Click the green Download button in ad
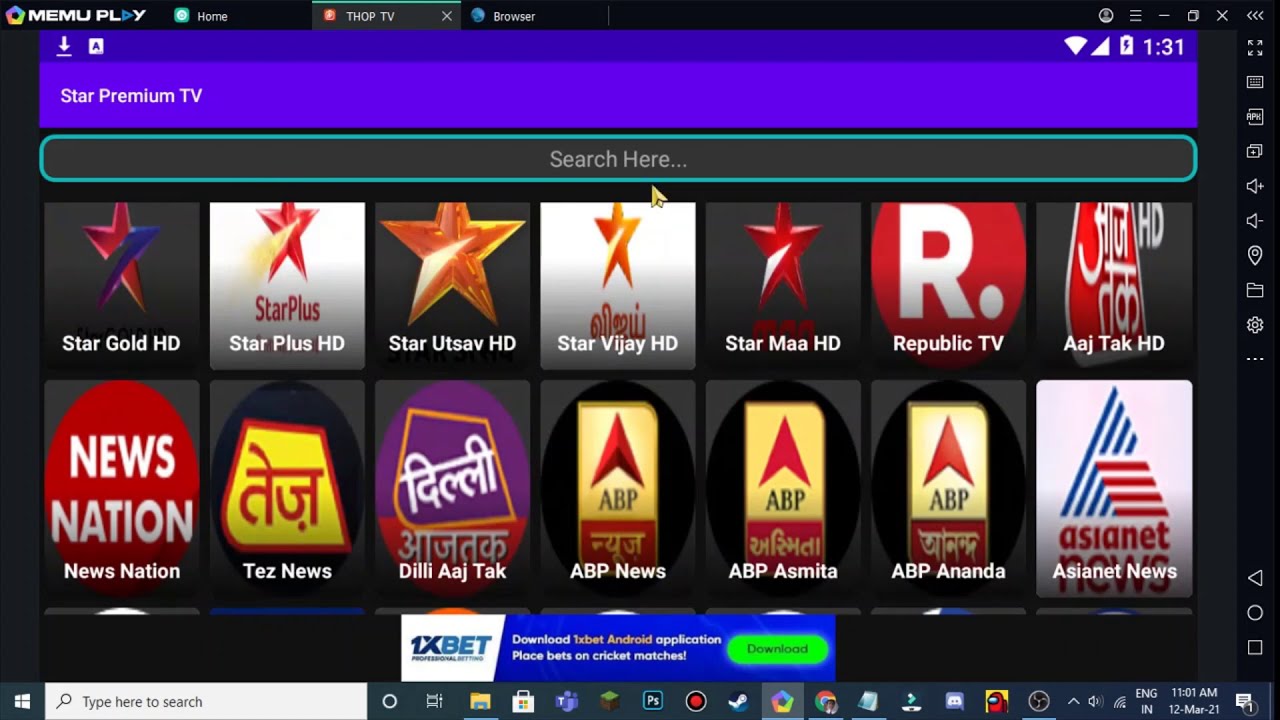Viewport: 1280px width, 720px height. [x=777, y=649]
